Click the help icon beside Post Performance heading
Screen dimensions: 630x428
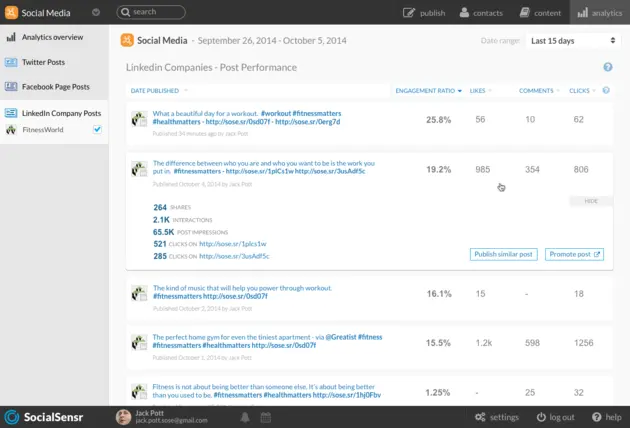(608, 67)
